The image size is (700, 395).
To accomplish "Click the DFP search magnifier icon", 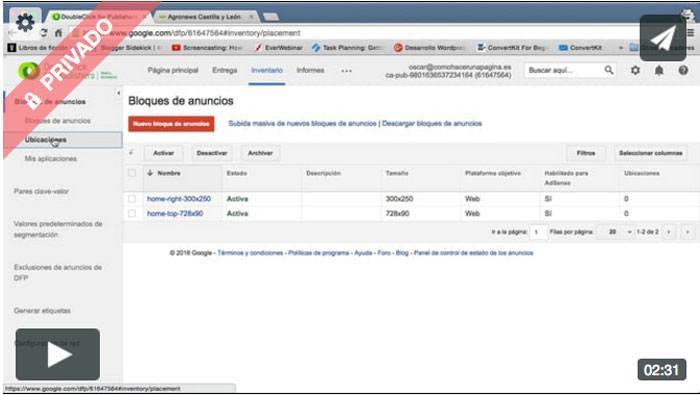I will coord(609,70).
